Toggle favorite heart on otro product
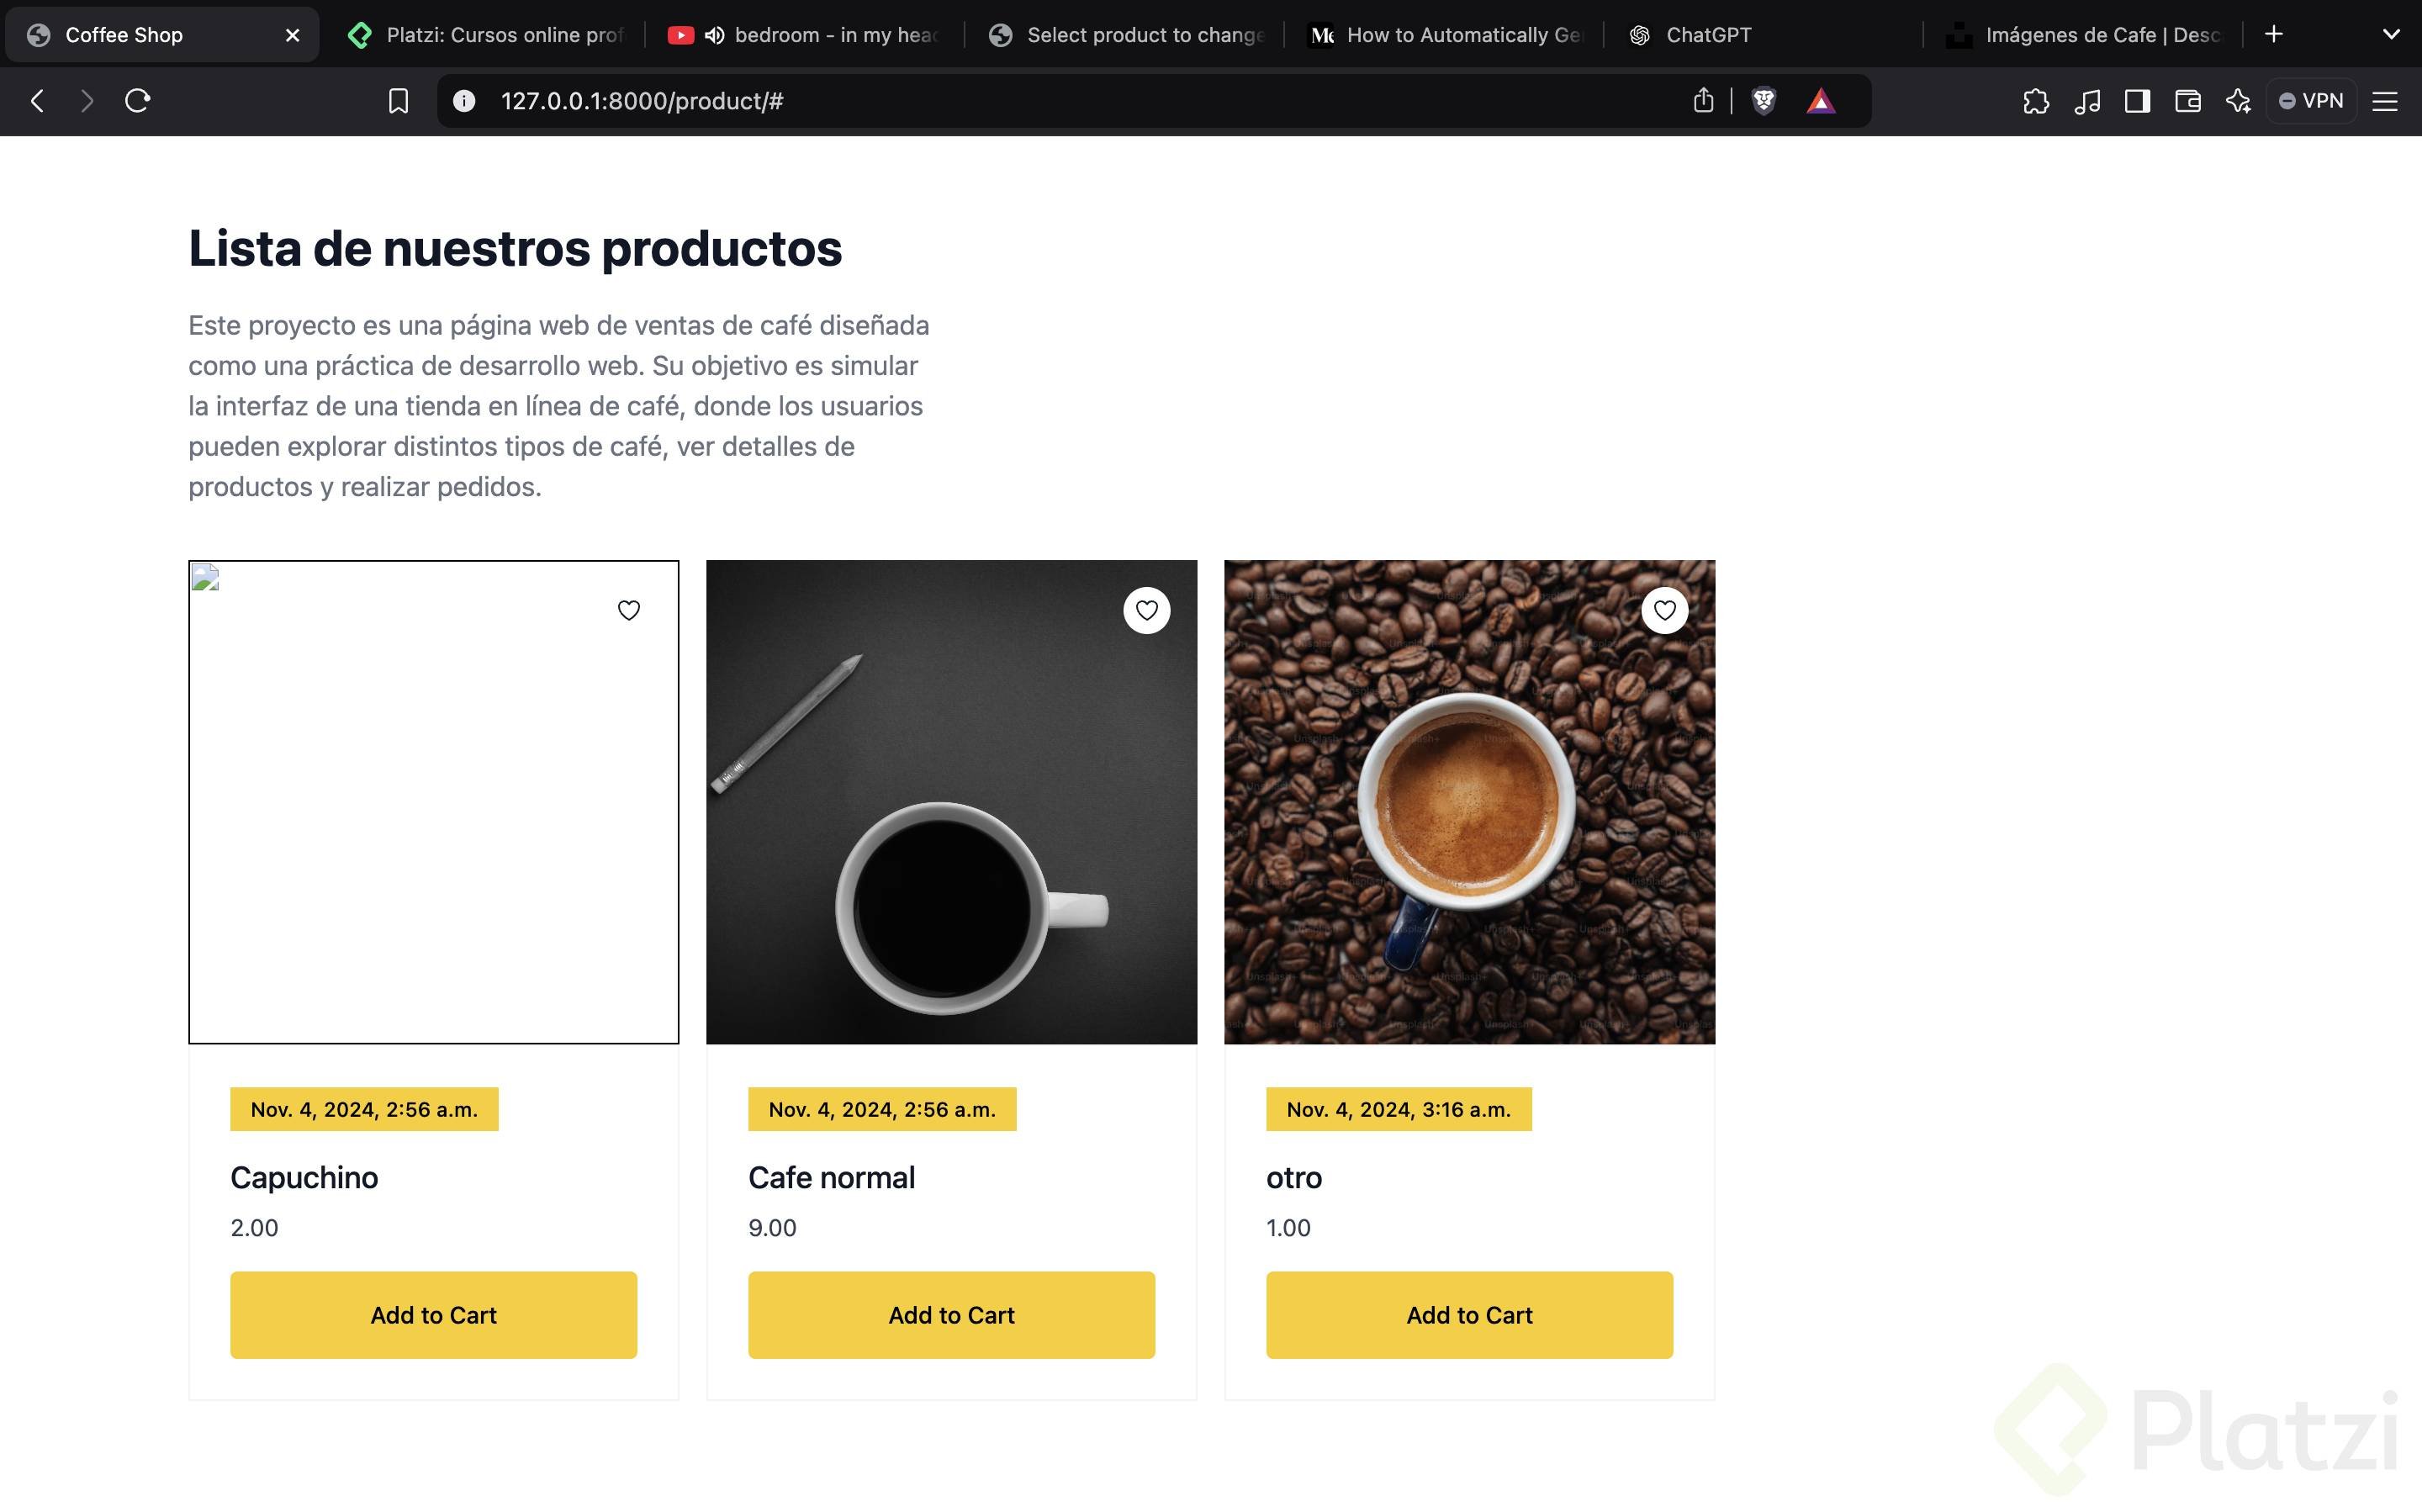Image resolution: width=2422 pixels, height=1512 pixels. [x=1664, y=610]
